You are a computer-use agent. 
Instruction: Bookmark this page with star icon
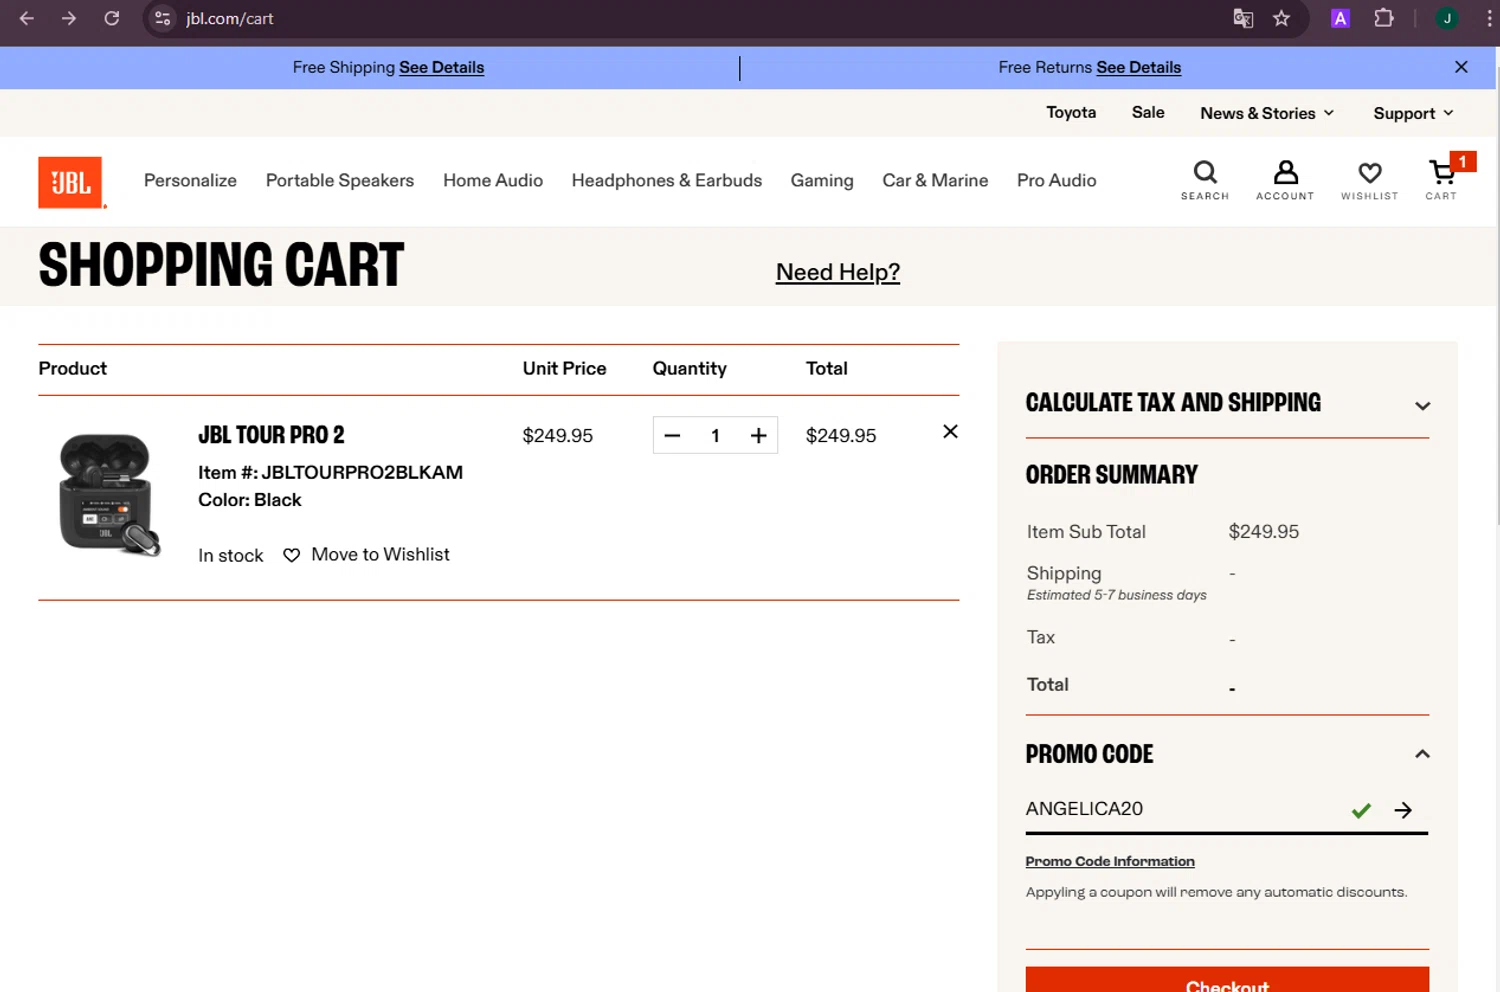click(x=1281, y=18)
